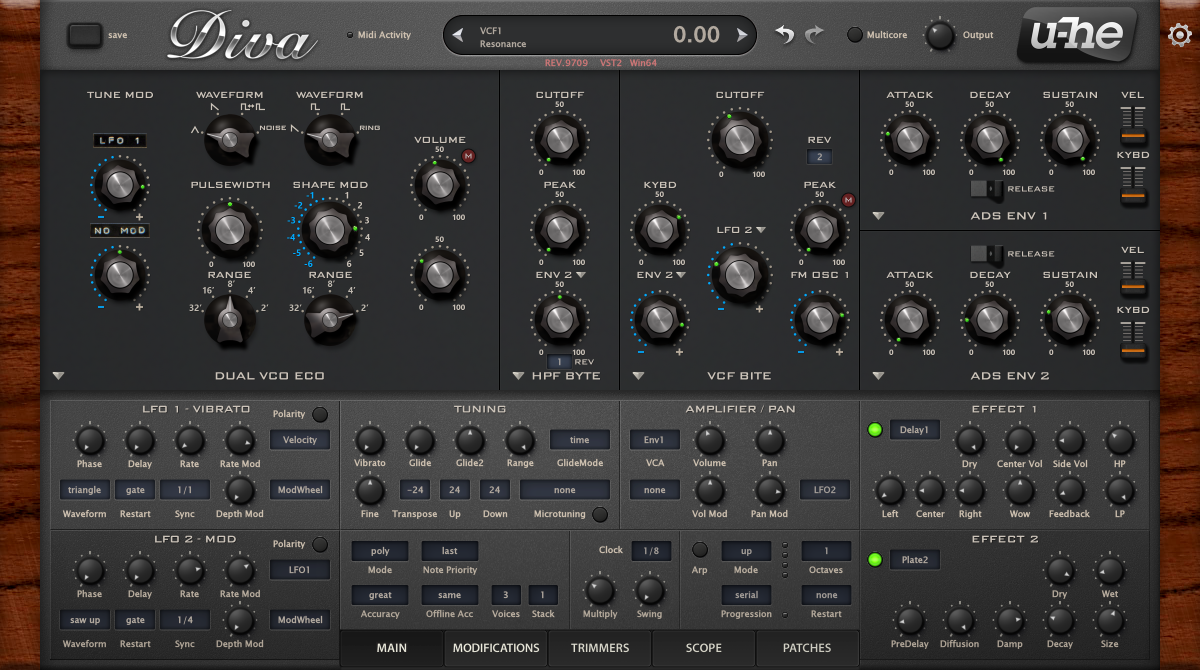
Task: Click the redo arrow icon
Action: [814, 35]
